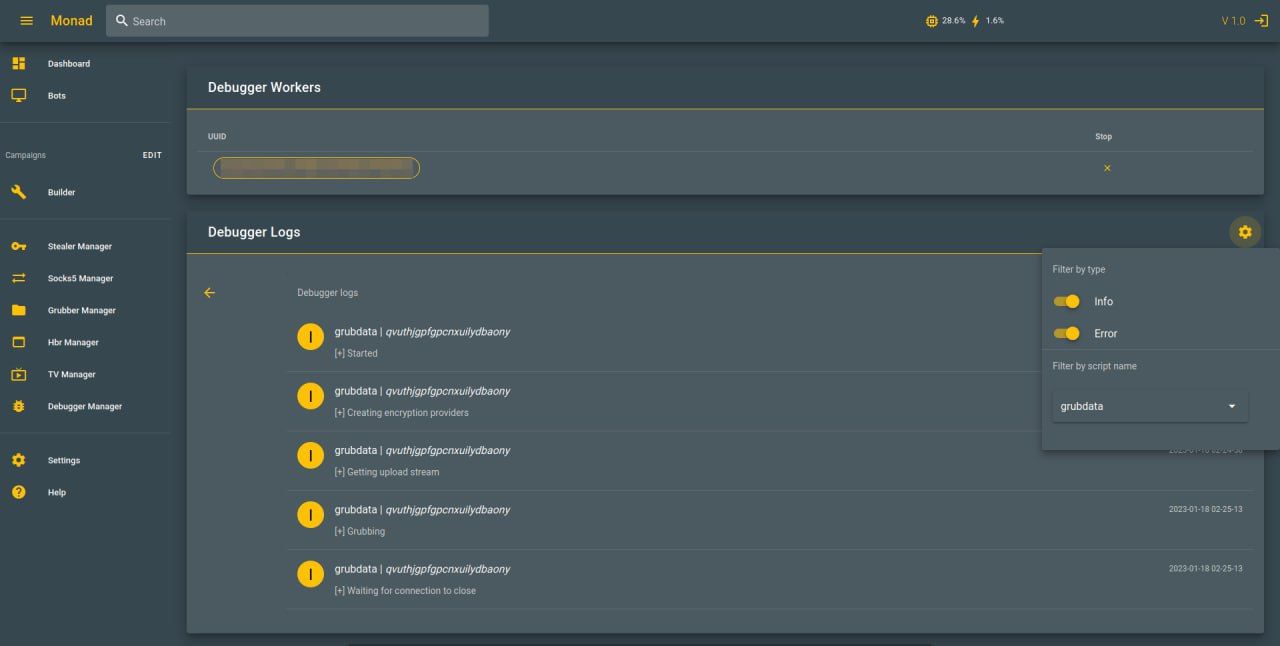Click the lightning bolt load icon
Viewport: 1280px width, 646px height.
click(976, 21)
